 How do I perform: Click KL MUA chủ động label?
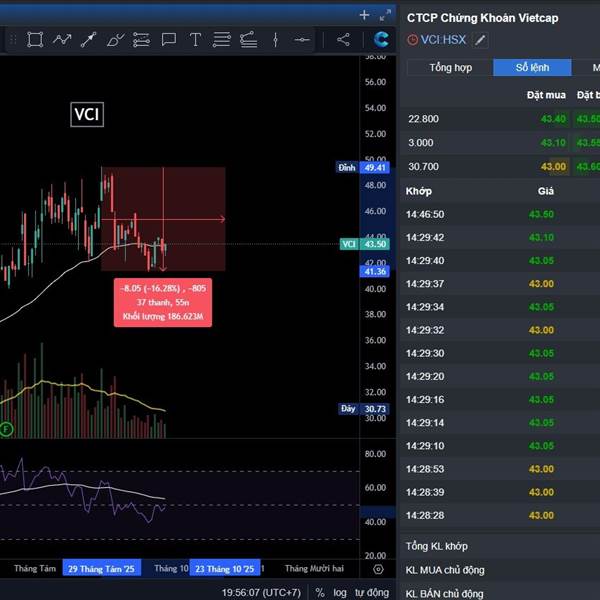click(x=445, y=570)
